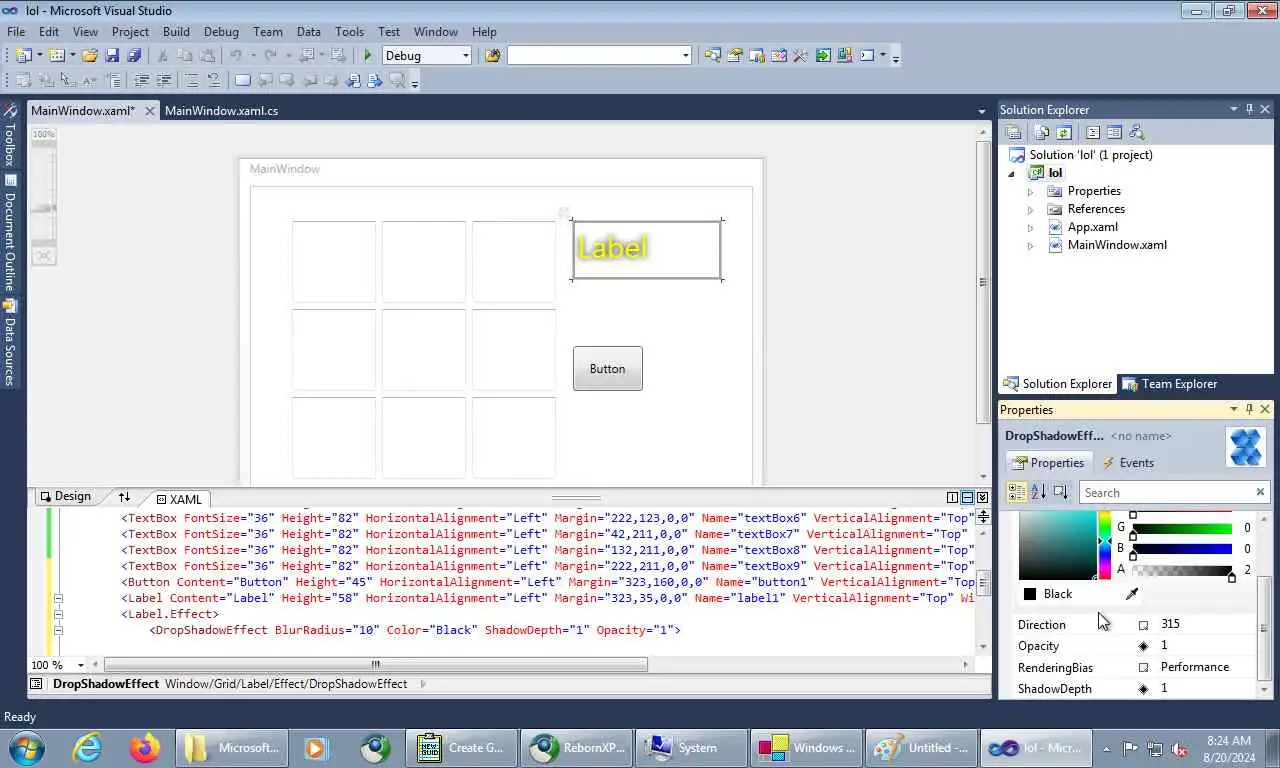Image resolution: width=1280 pixels, height=768 pixels.
Task: Click Solution Explorer Properties toolbar icon
Action: 1013,132
